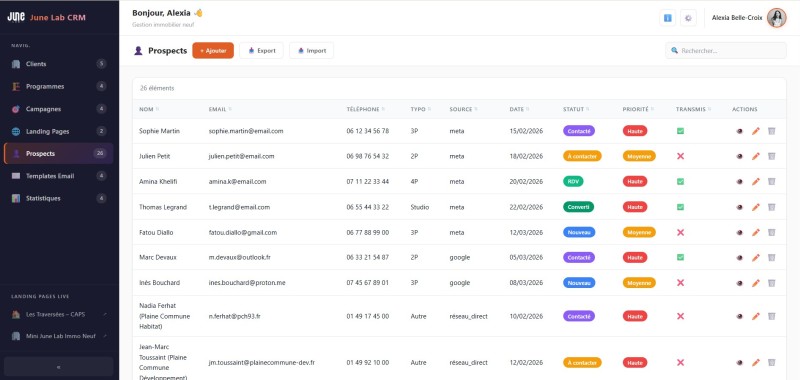The width and height of the screenshot is (800, 380).
Task: Sort table by EMAIL column
Action: 220,109
